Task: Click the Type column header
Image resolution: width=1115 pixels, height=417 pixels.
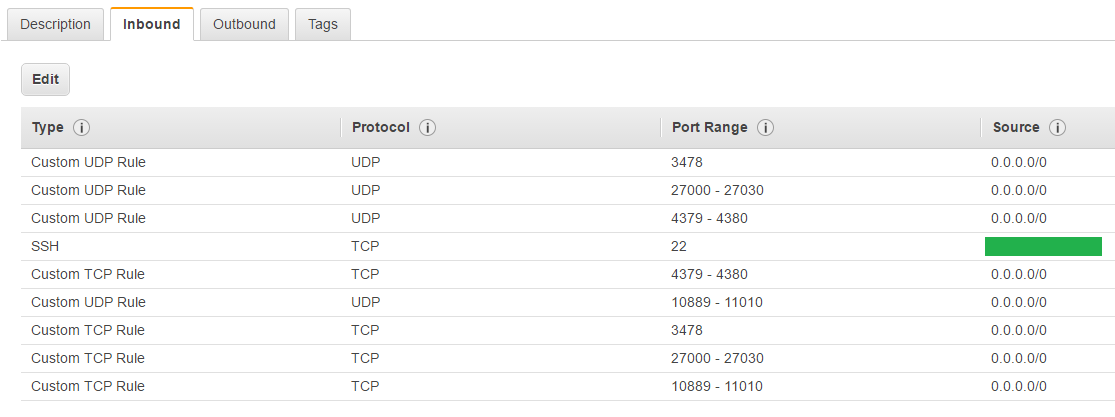Action: (x=47, y=128)
